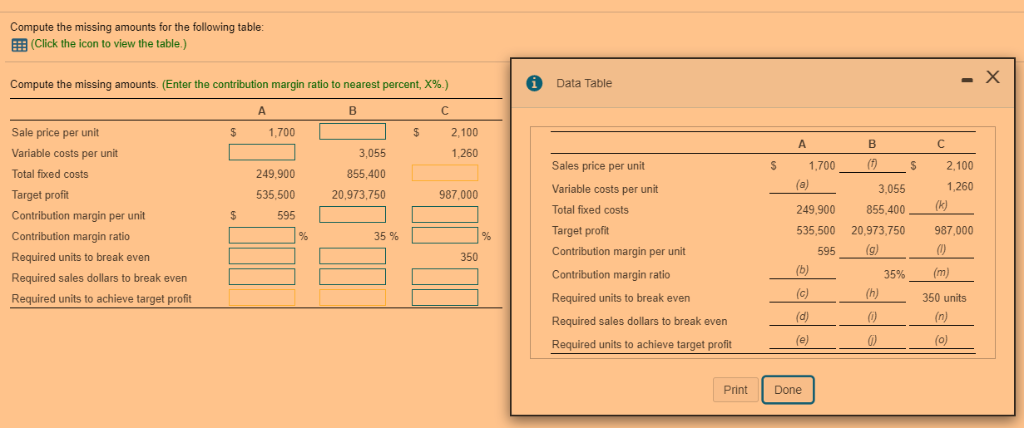Click the '350 units' value in Data Table
1024x428 pixels.
click(944, 298)
